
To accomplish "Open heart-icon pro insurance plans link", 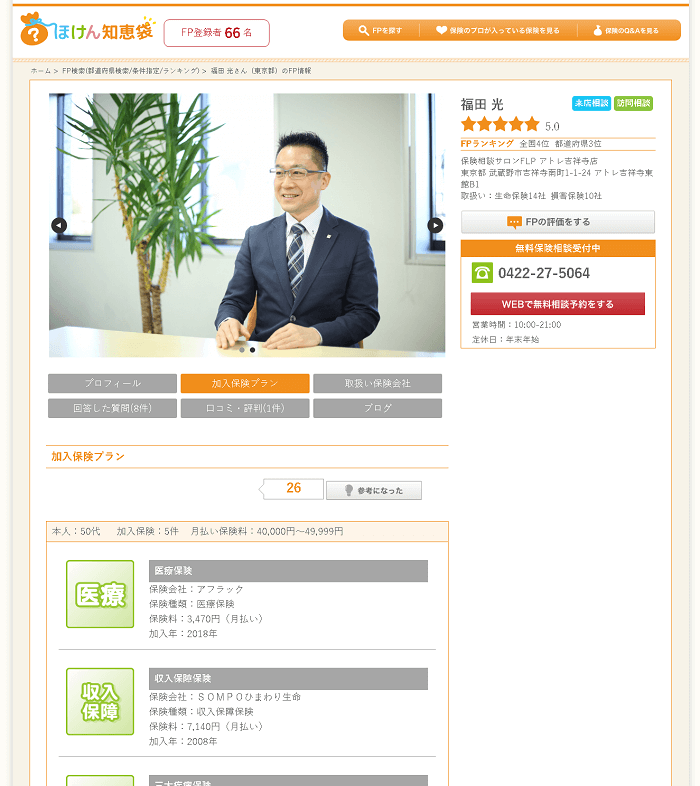I will 498,31.
